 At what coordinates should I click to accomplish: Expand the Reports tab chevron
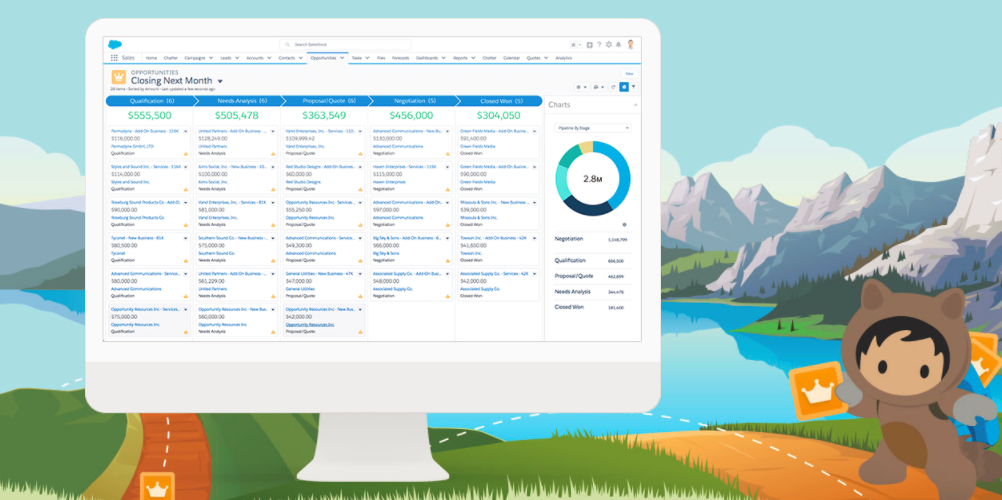pyautogui.click(x=474, y=58)
